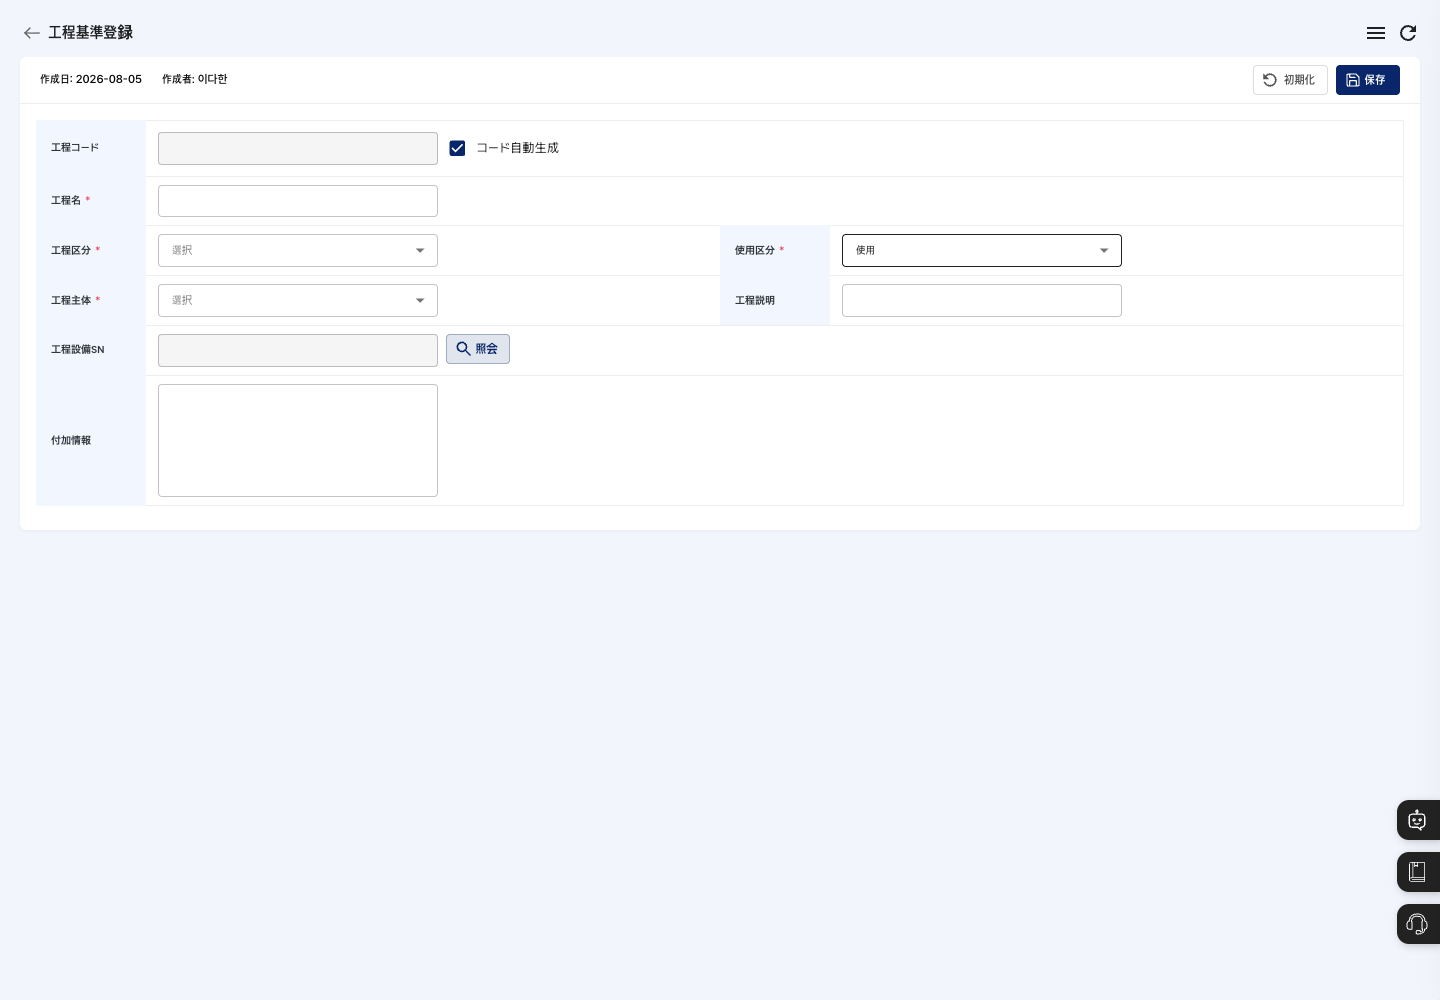Click the 作成日: 2026-08-05 text

(91, 79)
